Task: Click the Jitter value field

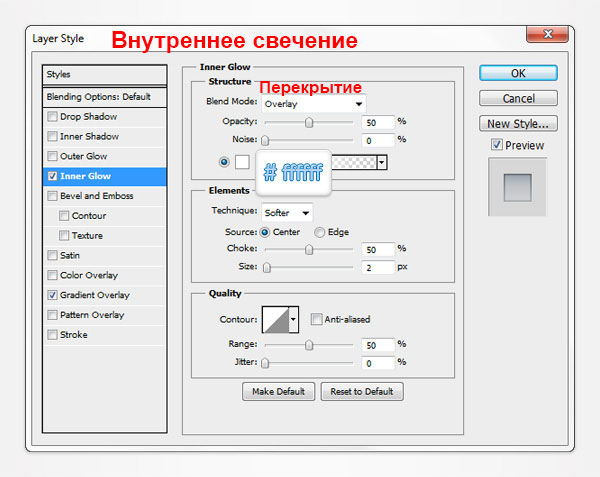Action: 378,363
